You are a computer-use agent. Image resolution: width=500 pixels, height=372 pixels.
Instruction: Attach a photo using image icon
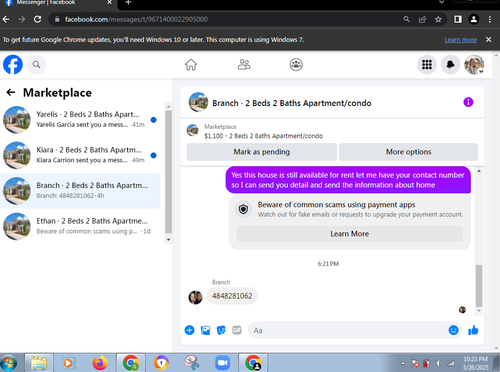[205, 330]
